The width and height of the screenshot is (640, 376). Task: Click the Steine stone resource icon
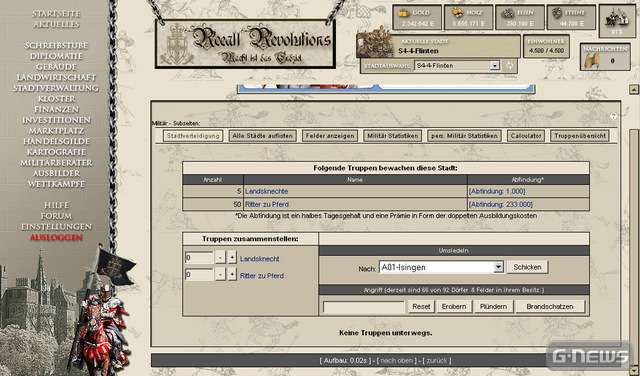point(557,13)
